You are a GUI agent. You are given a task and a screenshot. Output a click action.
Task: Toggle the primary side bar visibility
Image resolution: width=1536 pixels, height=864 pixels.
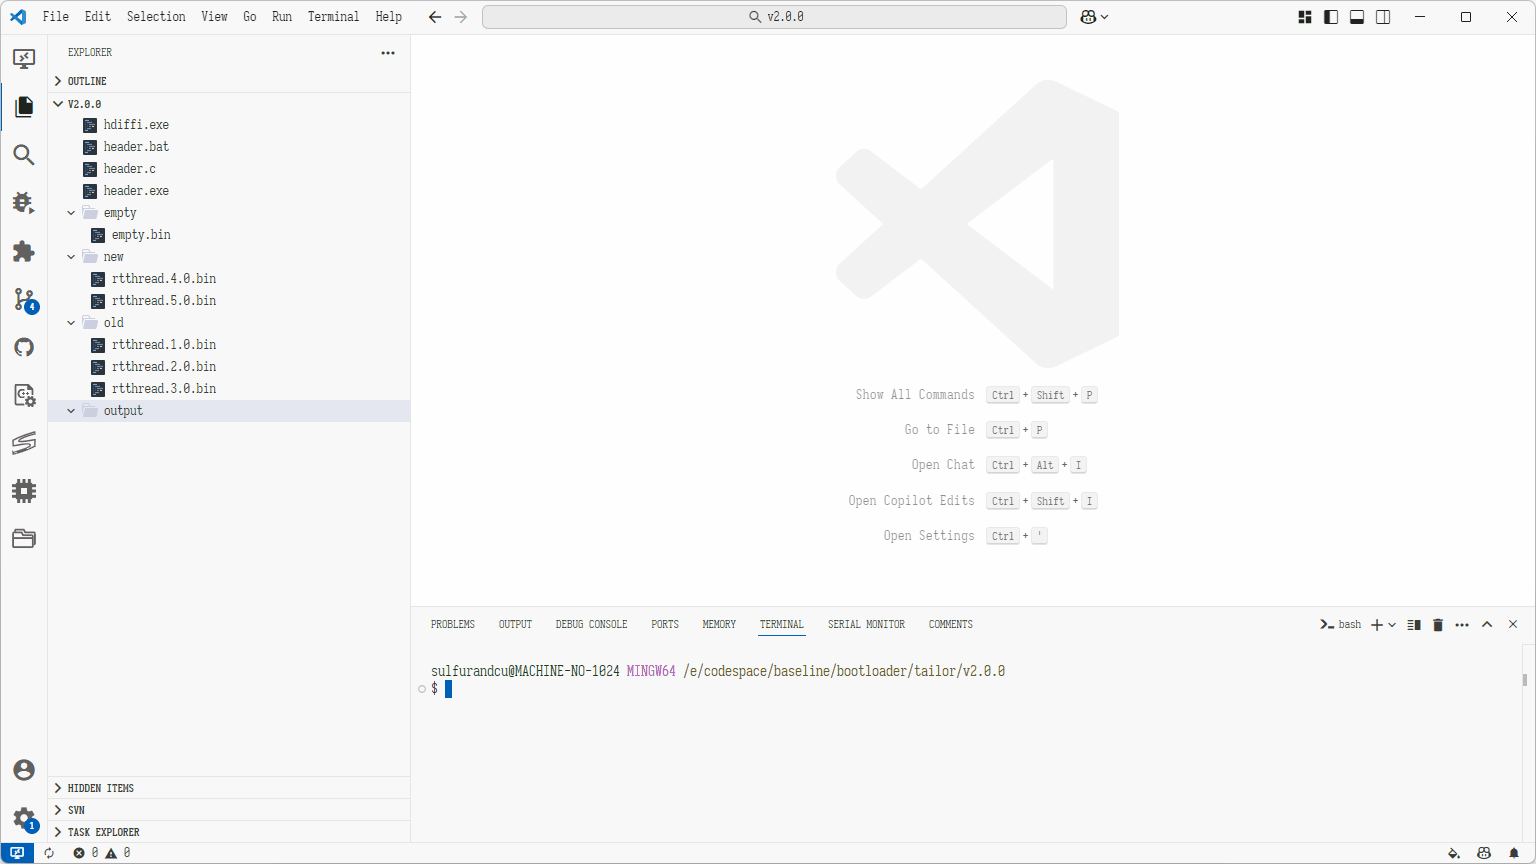coord(1331,17)
